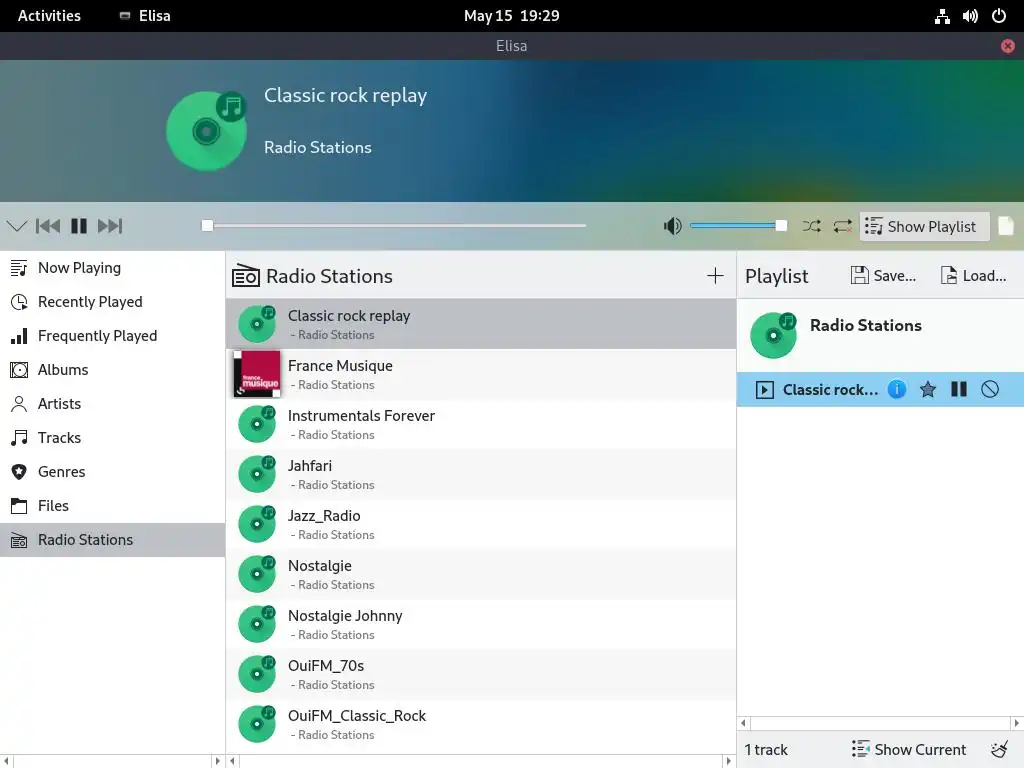Open the Elisa app menu in top bar
Image resolution: width=1024 pixels, height=768 pixels.
(145, 16)
